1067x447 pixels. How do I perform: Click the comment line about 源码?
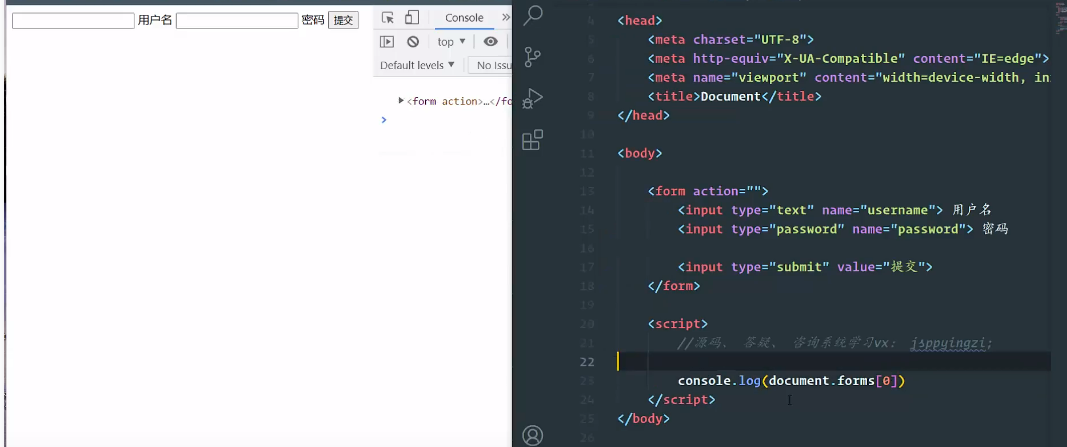pyautogui.click(x=836, y=343)
